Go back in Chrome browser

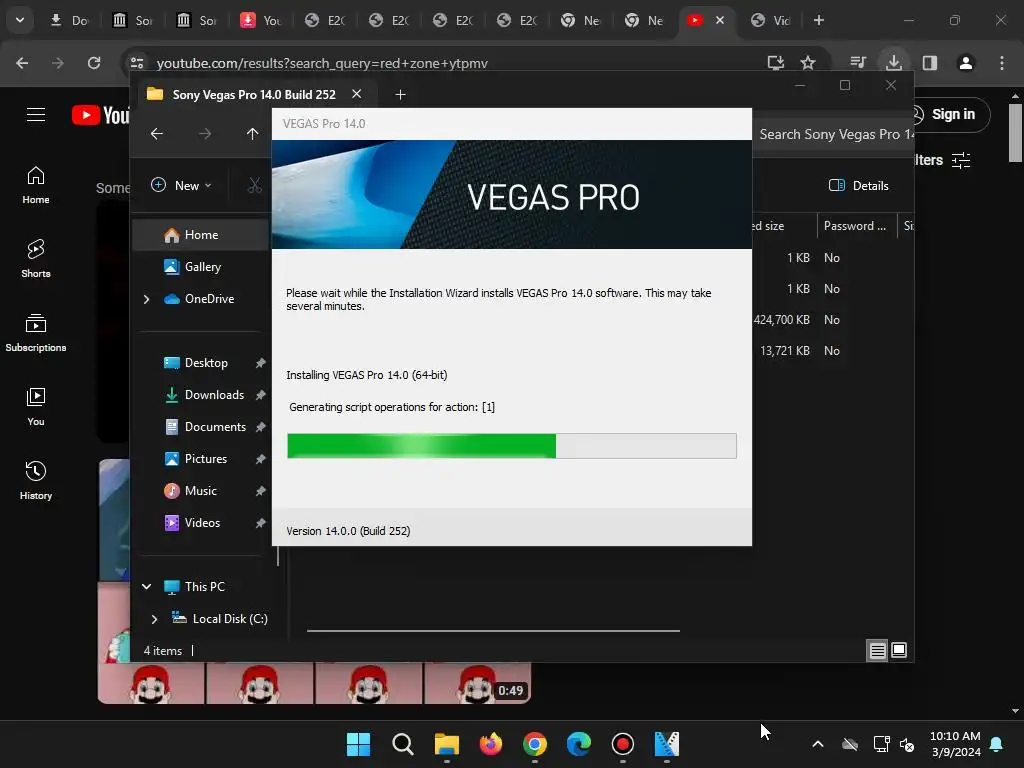pyautogui.click(x=22, y=63)
